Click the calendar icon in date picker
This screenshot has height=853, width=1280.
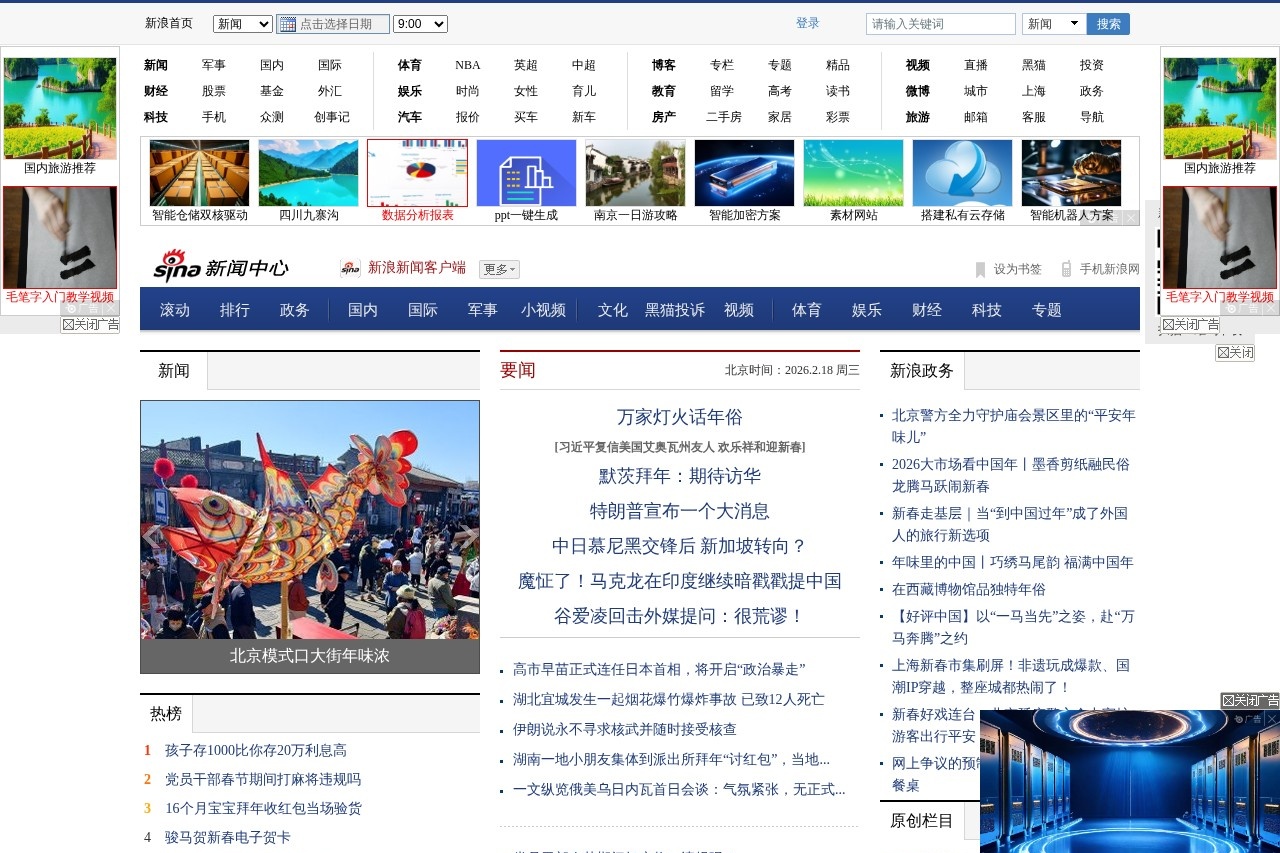click(288, 24)
